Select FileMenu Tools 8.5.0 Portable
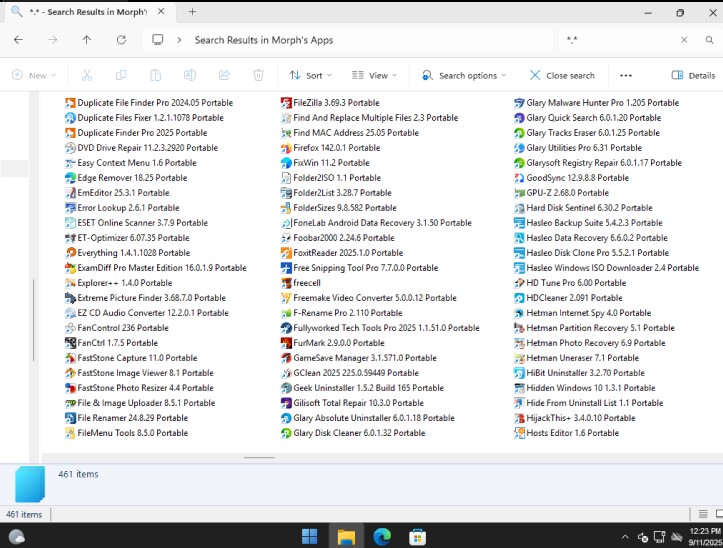The width and height of the screenshot is (723, 548). [127, 433]
